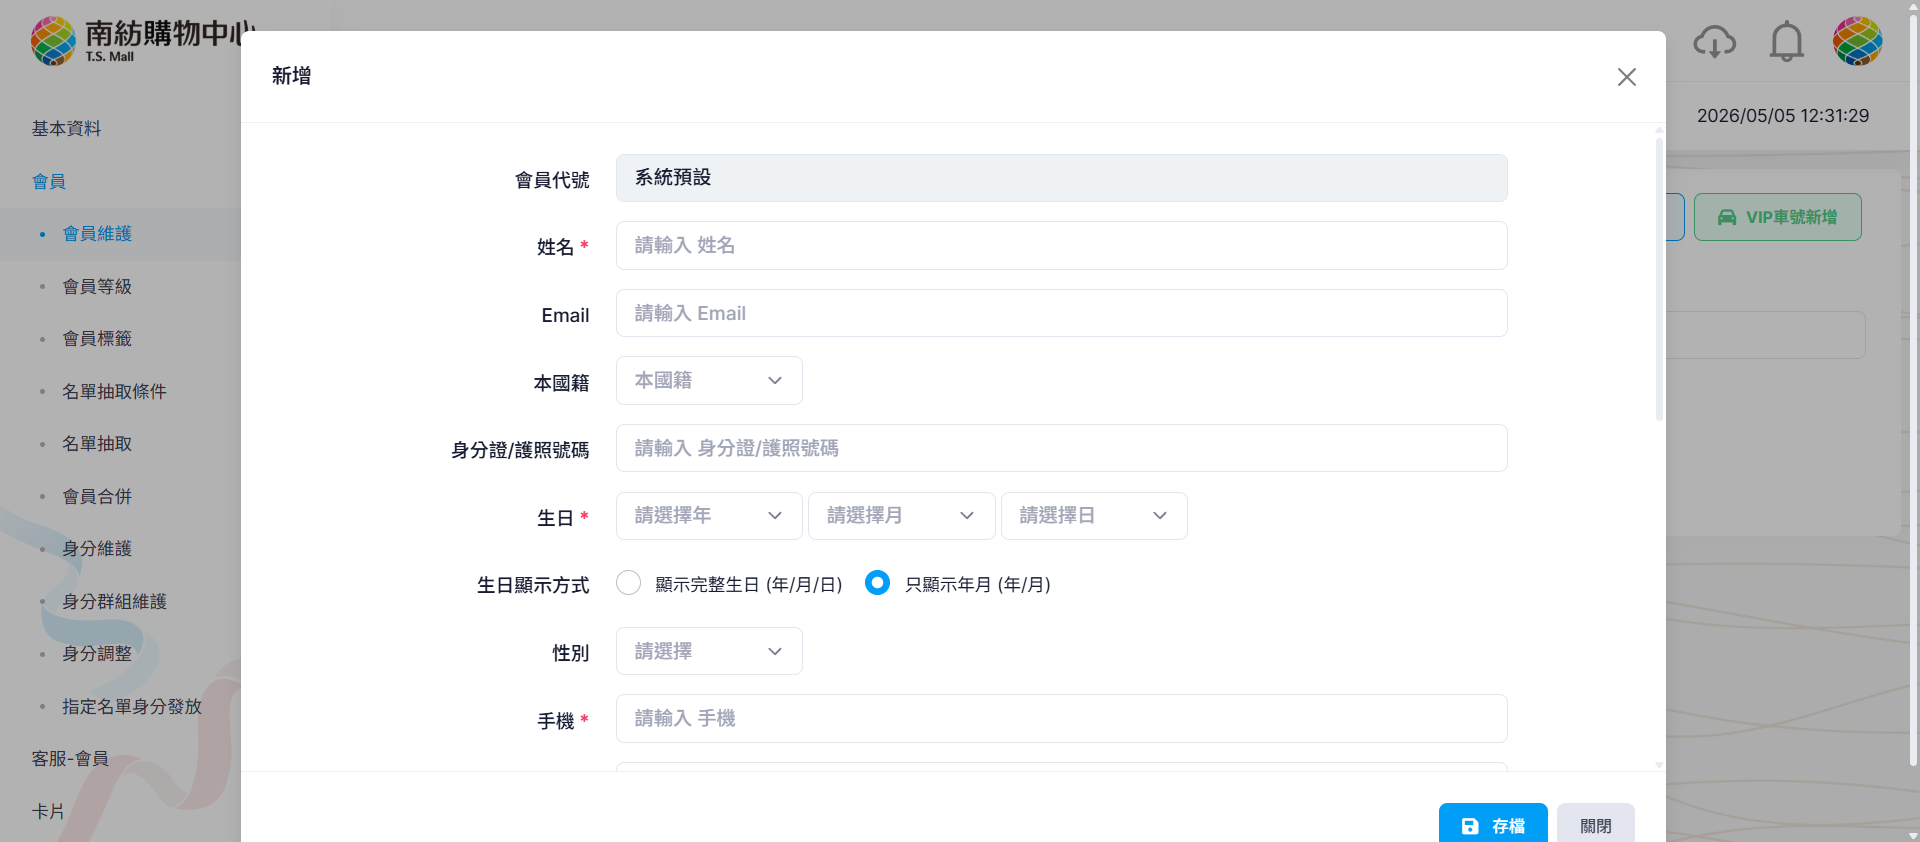Select 會員標籤 in sidebar
Image resolution: width=1920 pixels, height=842 pixels.
[x=97, y=339]
